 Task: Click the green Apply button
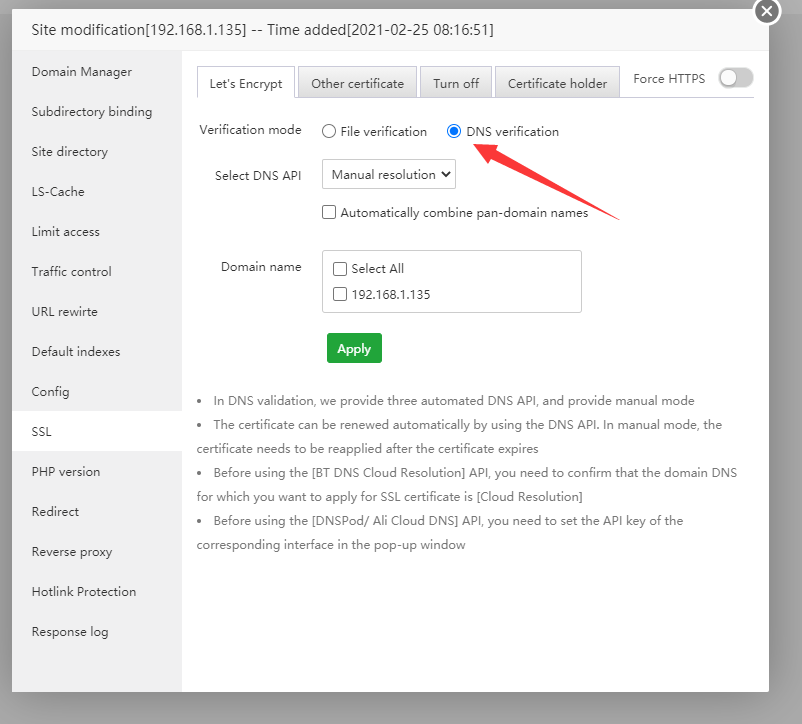pos(354,348)
